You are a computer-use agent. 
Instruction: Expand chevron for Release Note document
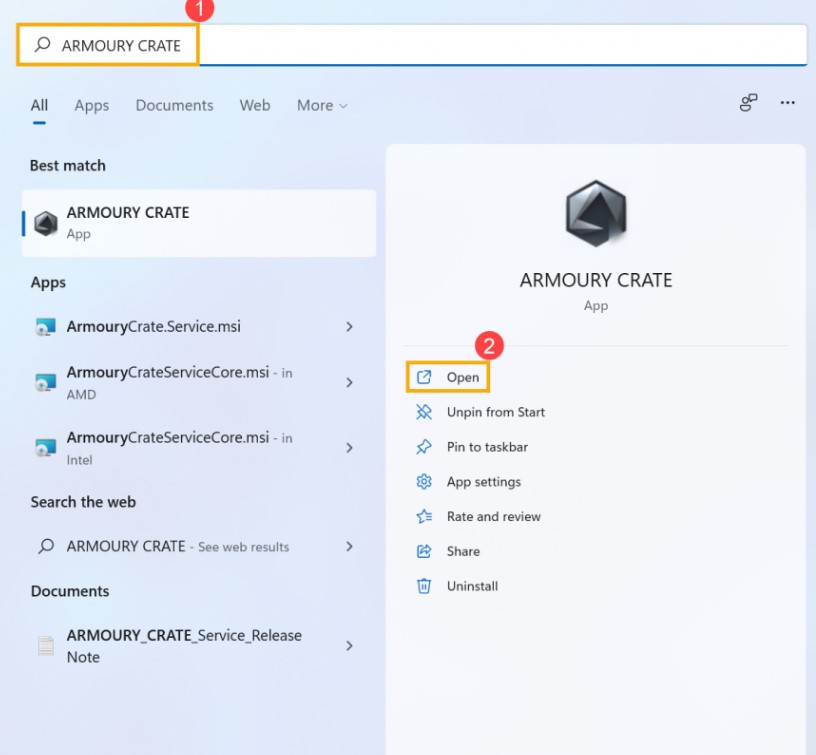(349, 646)
